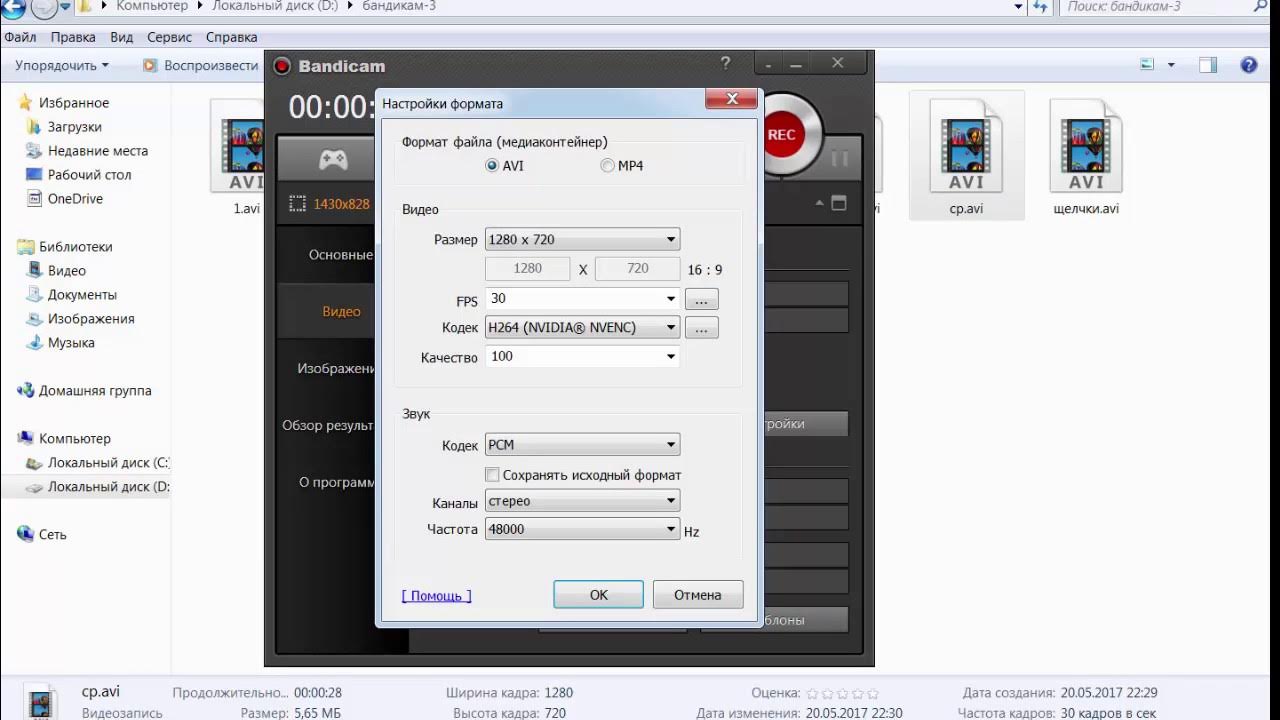Open Сеть in the navigation pane
The height and width of the screenshot is (720, 1280).
click(x=52, y=535)
